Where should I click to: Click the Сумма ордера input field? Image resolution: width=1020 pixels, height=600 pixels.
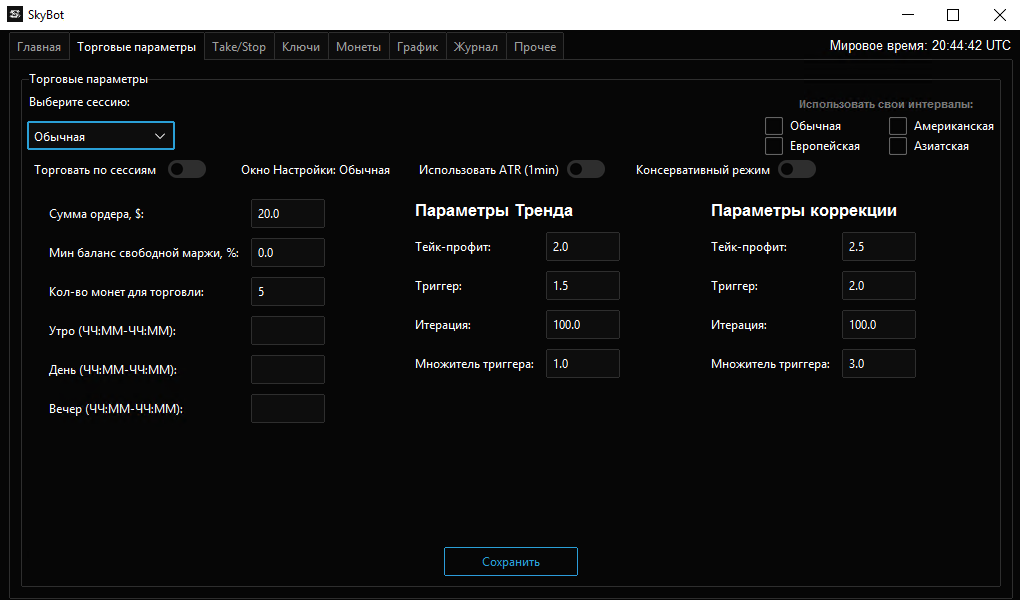(x=288, y=213)
